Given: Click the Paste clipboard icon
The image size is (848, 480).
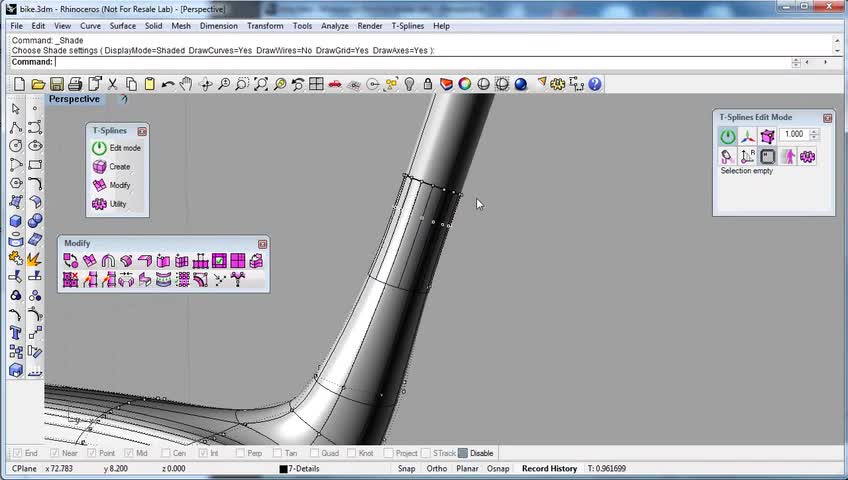Looking at the screenshot, I should pyautogui.click(x=150, y=84).
